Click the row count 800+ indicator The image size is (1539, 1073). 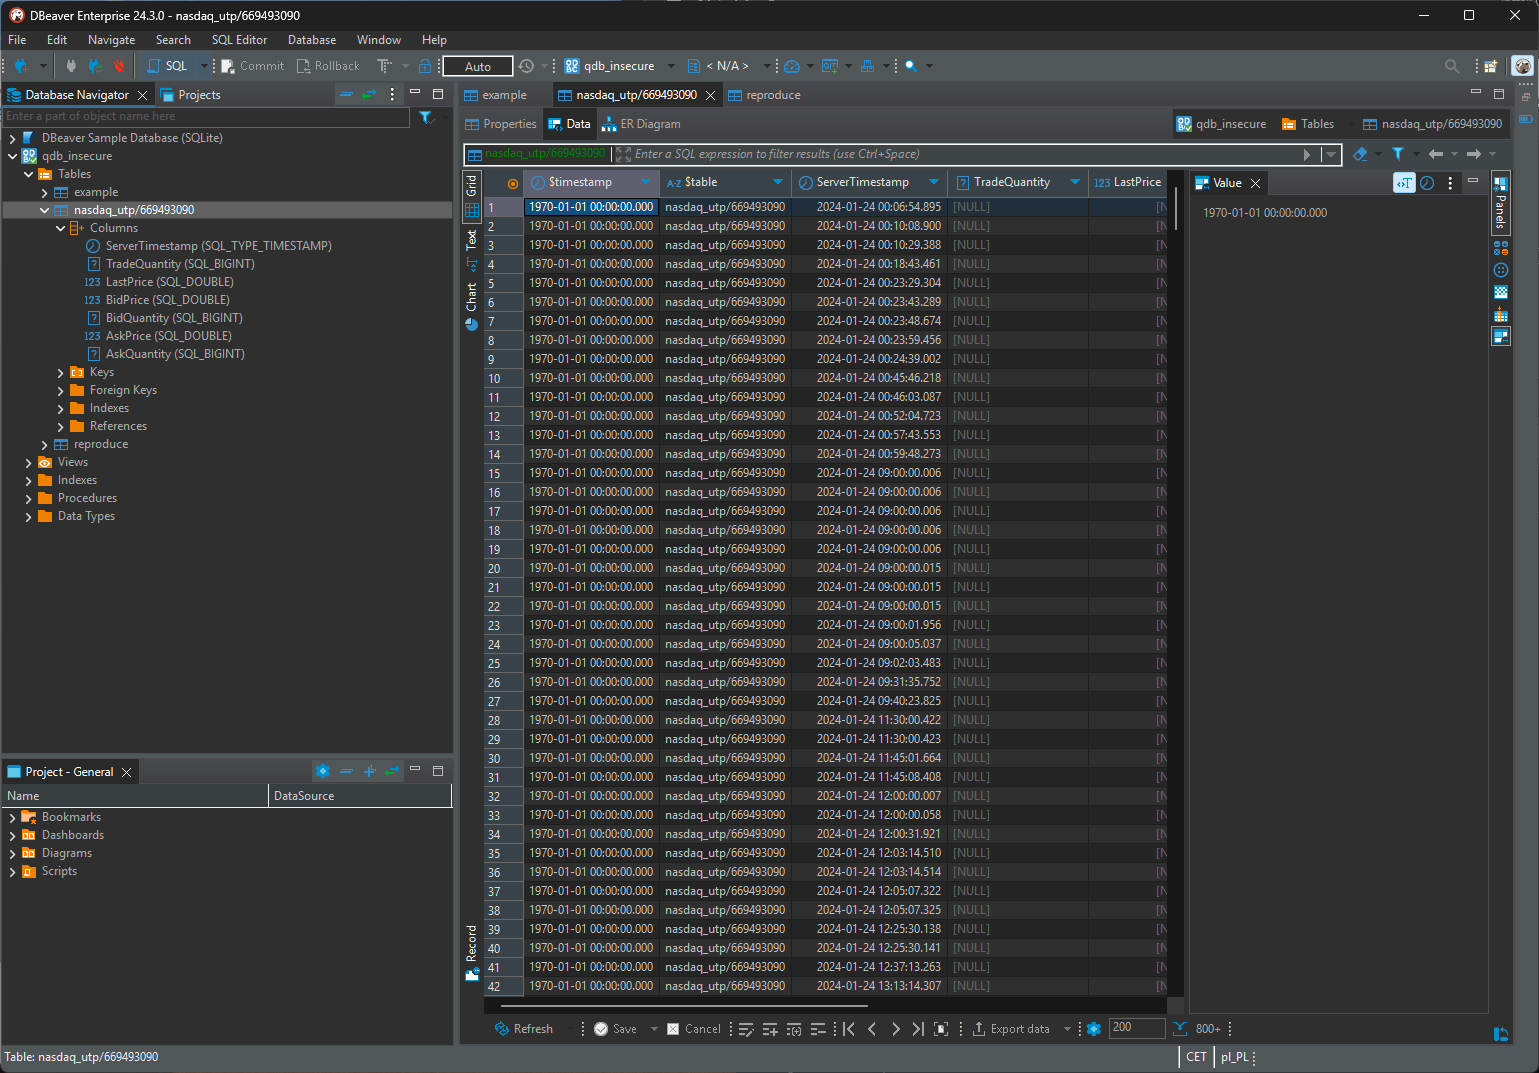point(1208,1029)
